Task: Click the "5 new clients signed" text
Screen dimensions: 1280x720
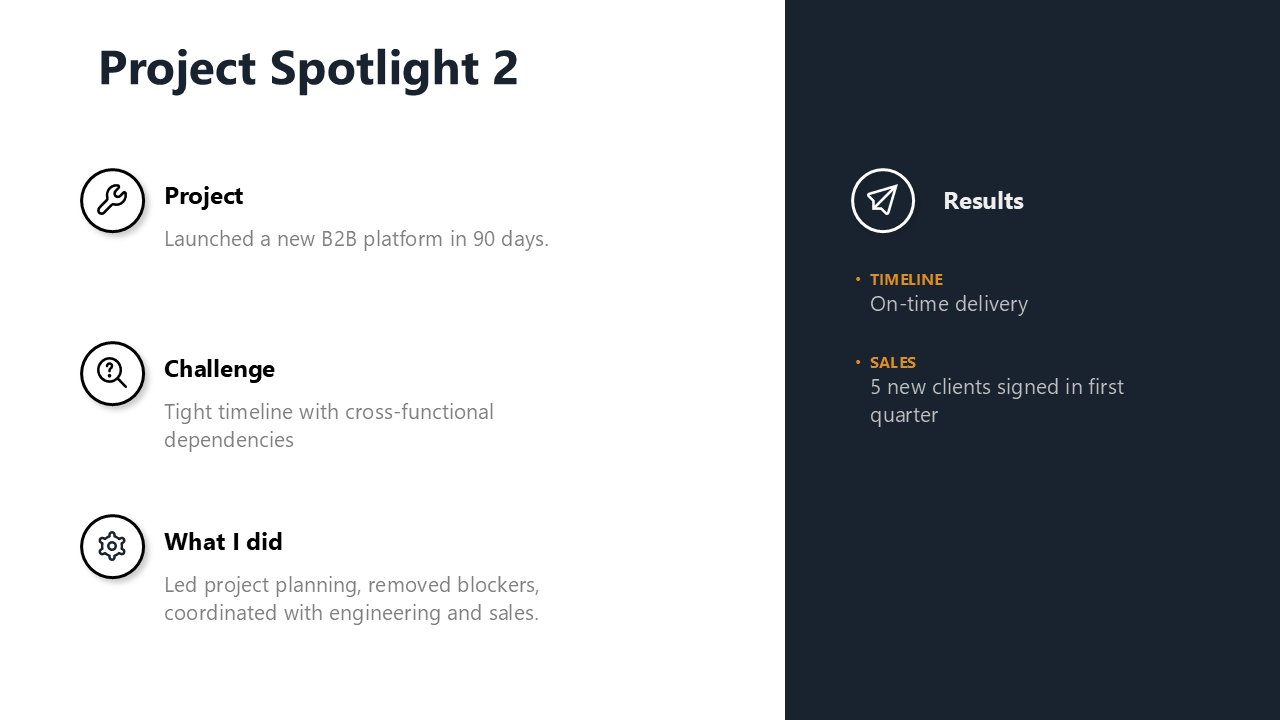Action: pyautogui.click(x=996, y=400)
